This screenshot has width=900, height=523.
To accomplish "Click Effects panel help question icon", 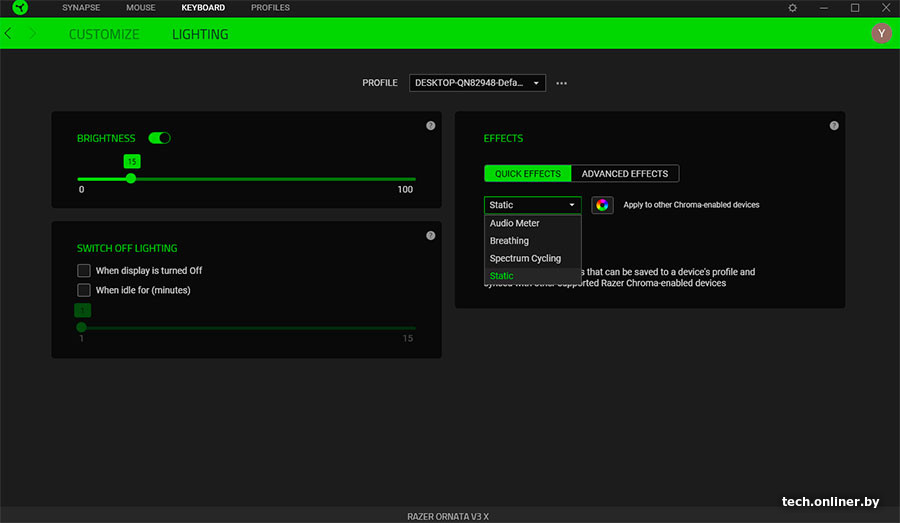I will click(834, 126).
